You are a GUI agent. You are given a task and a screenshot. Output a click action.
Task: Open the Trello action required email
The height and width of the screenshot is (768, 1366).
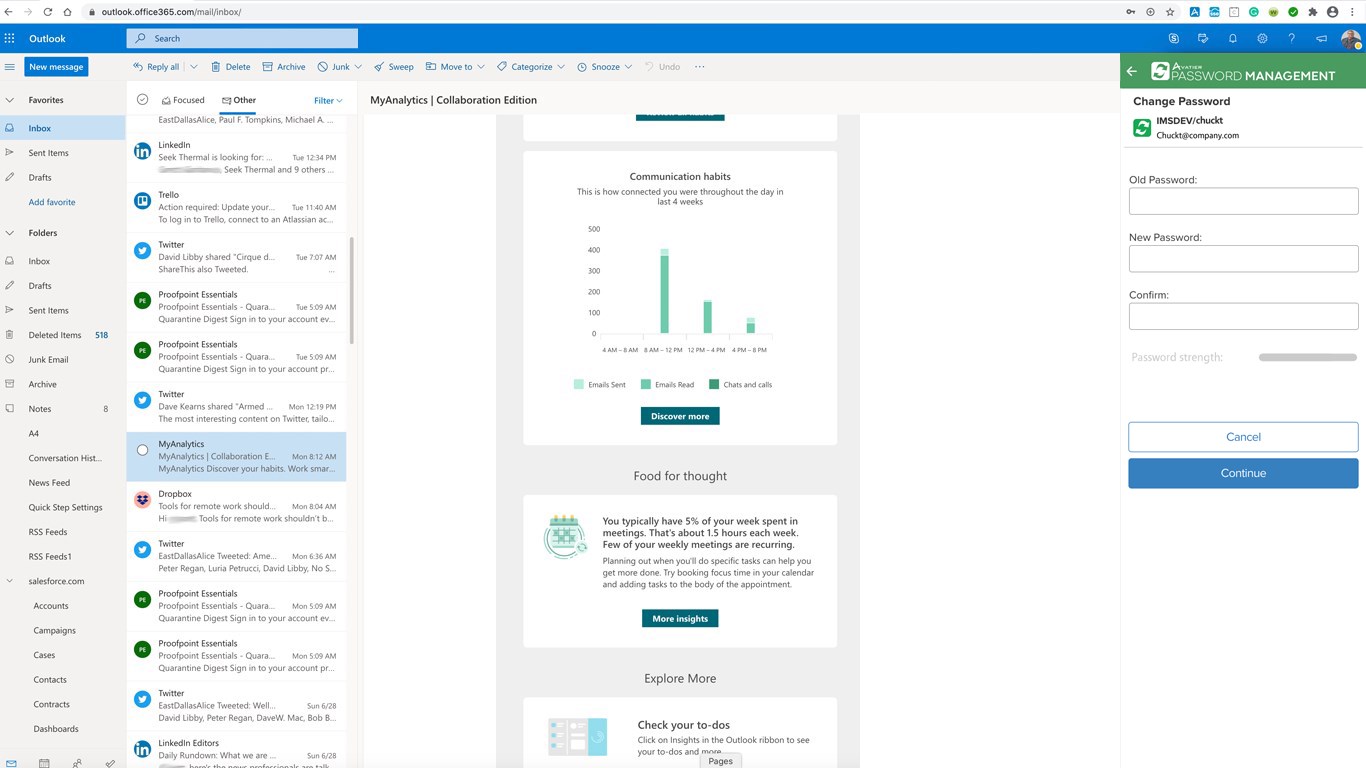coord(237,207)
